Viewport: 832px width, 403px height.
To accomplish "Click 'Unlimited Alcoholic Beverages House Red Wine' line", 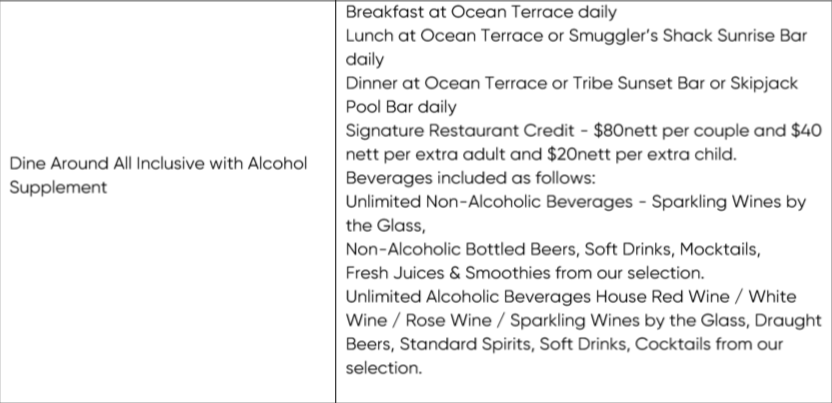I will 571,296.
